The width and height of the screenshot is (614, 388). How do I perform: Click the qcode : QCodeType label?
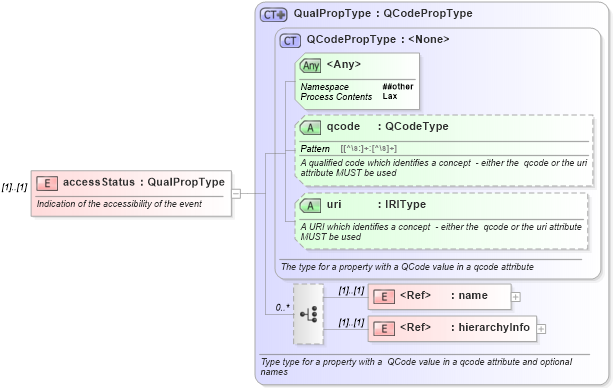tap(388, 126)
